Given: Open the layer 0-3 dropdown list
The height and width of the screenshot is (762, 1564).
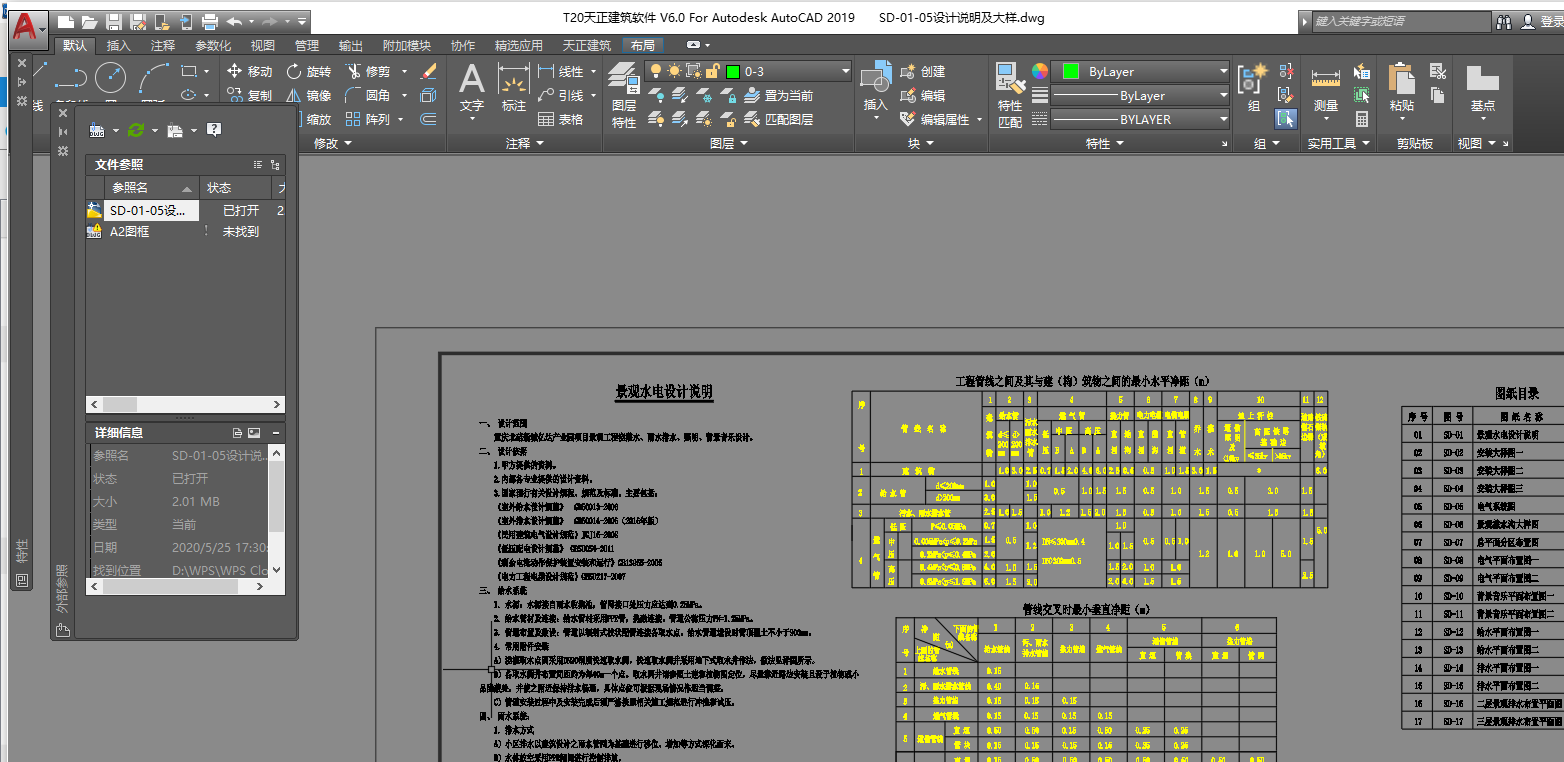Looking at the screenshot, I should [845, 71].
